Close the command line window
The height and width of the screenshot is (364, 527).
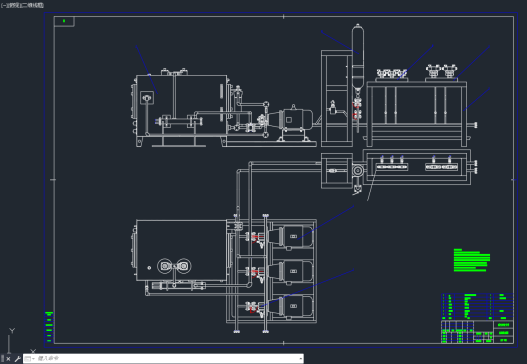coord(8,359)
